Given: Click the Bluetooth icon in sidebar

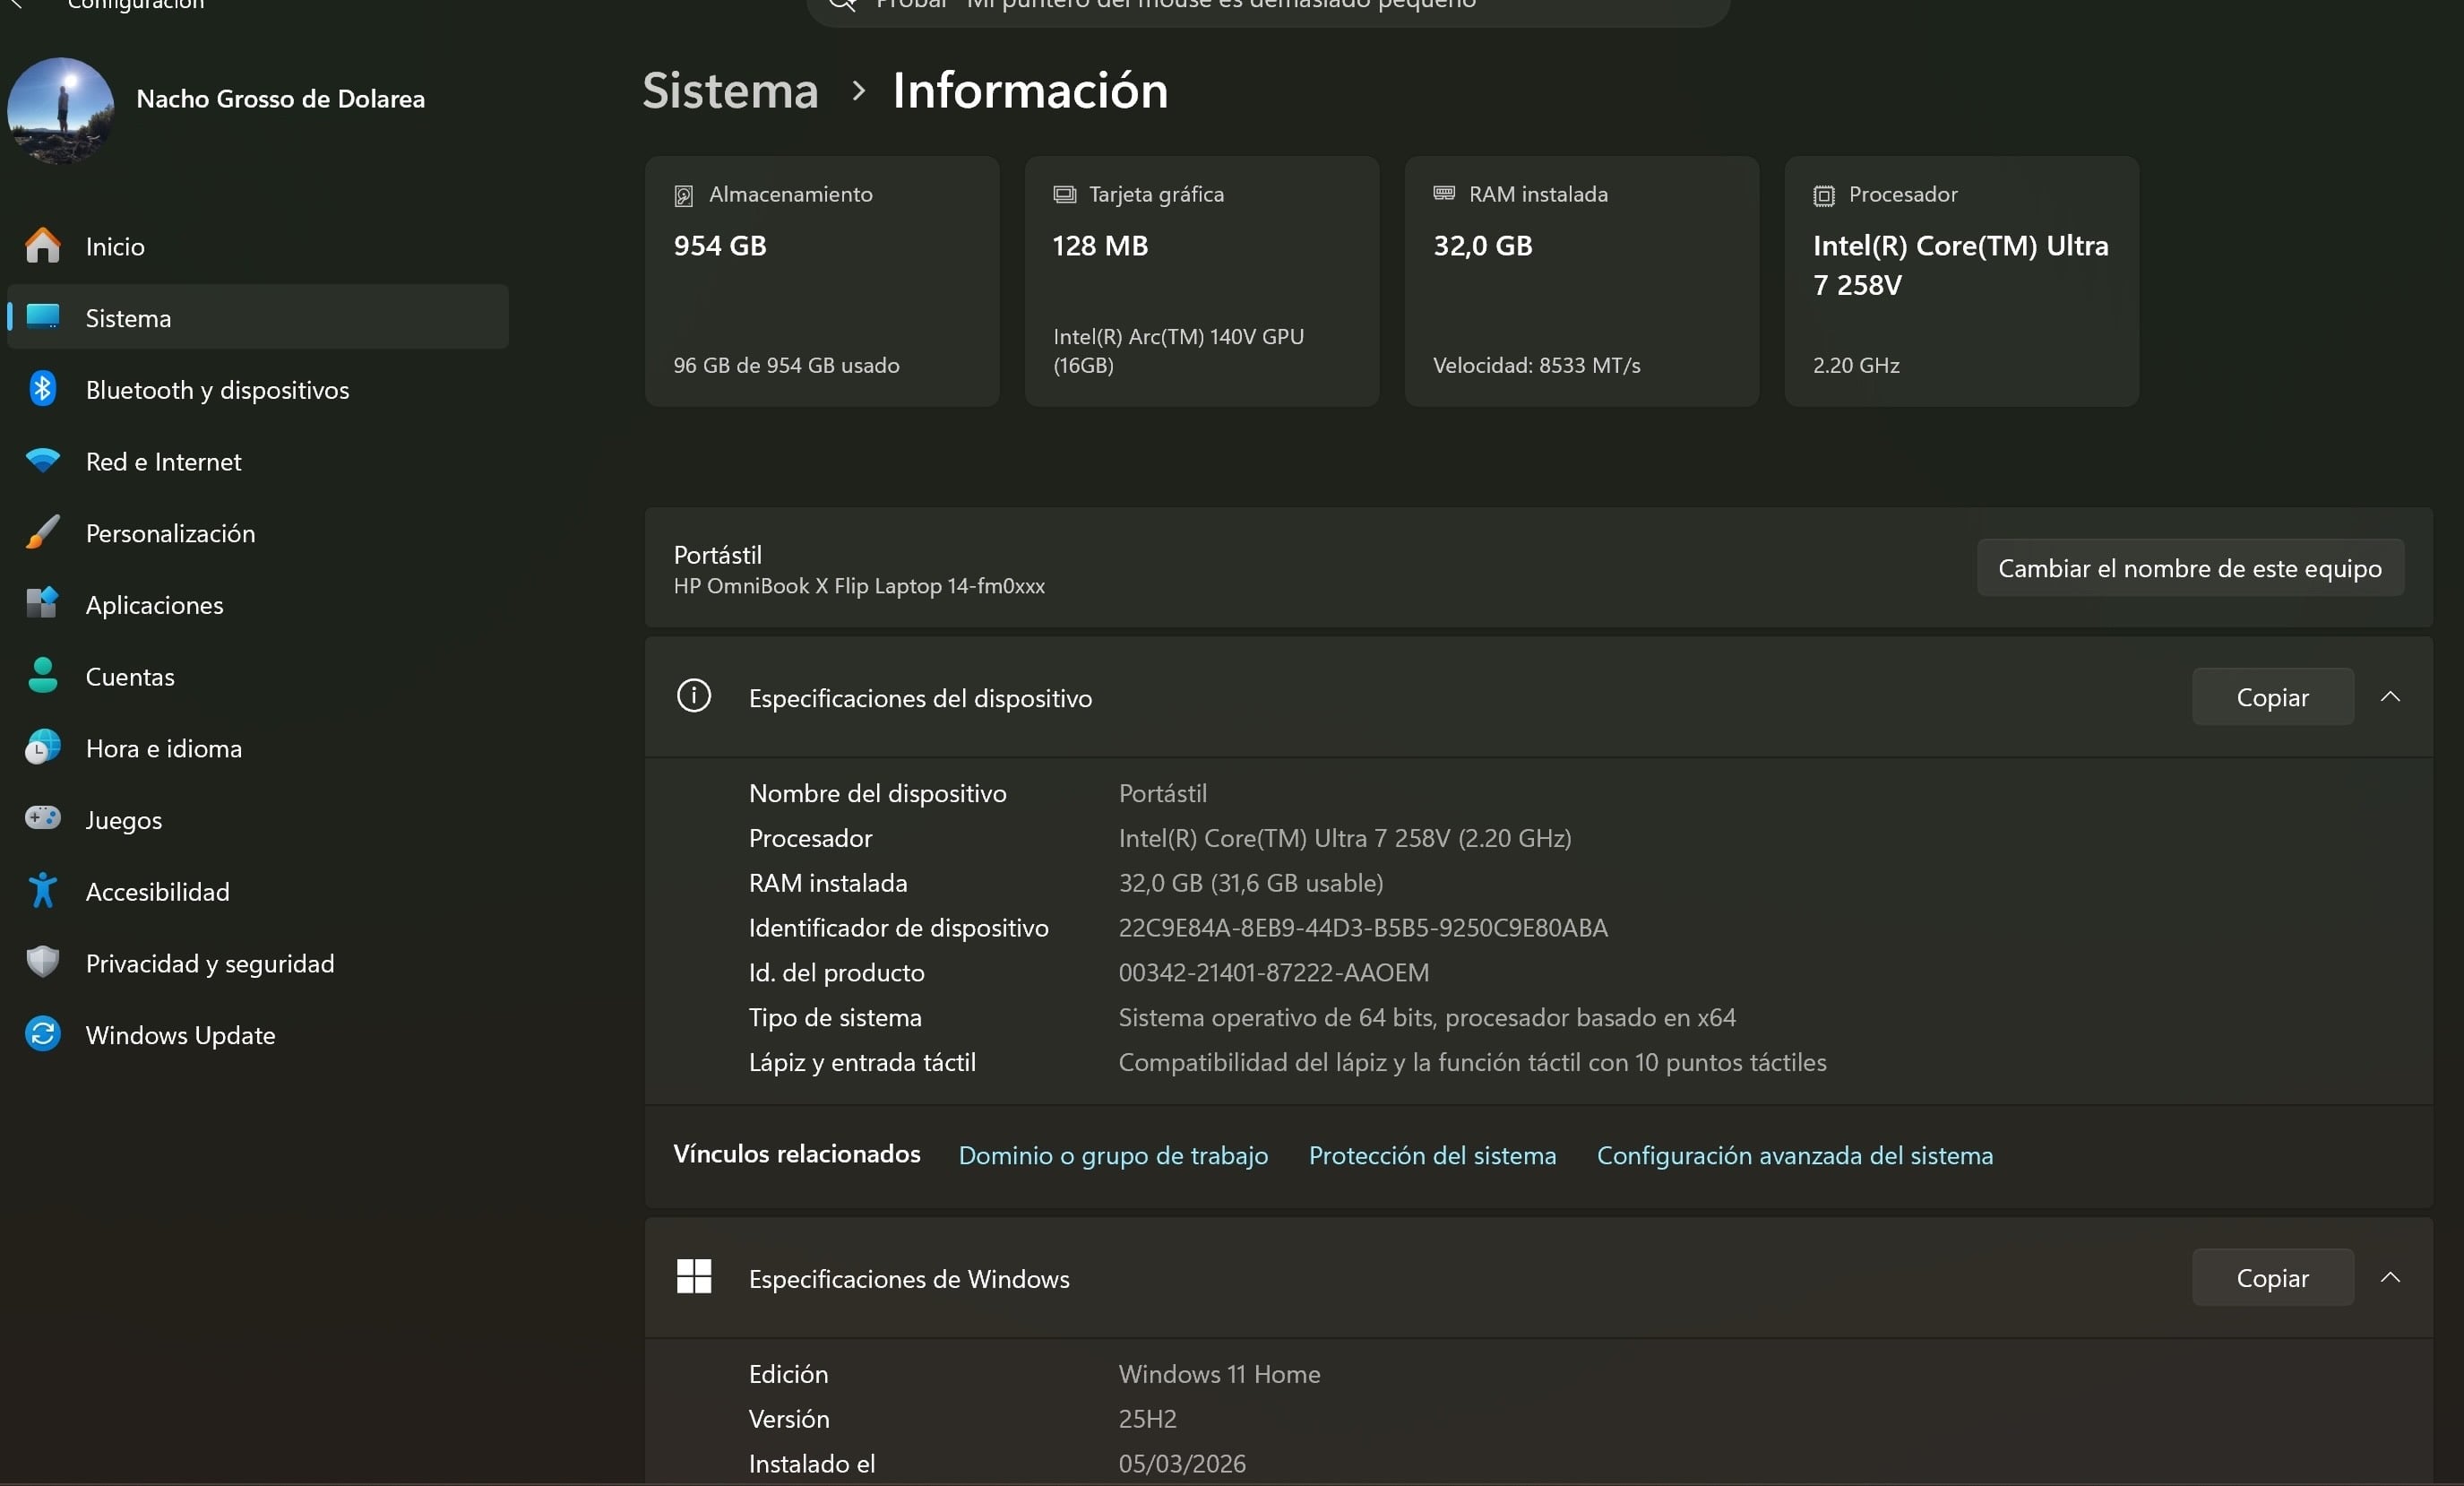Looking at the screenshot, I should pyautogui.click(x=42, y=388).
